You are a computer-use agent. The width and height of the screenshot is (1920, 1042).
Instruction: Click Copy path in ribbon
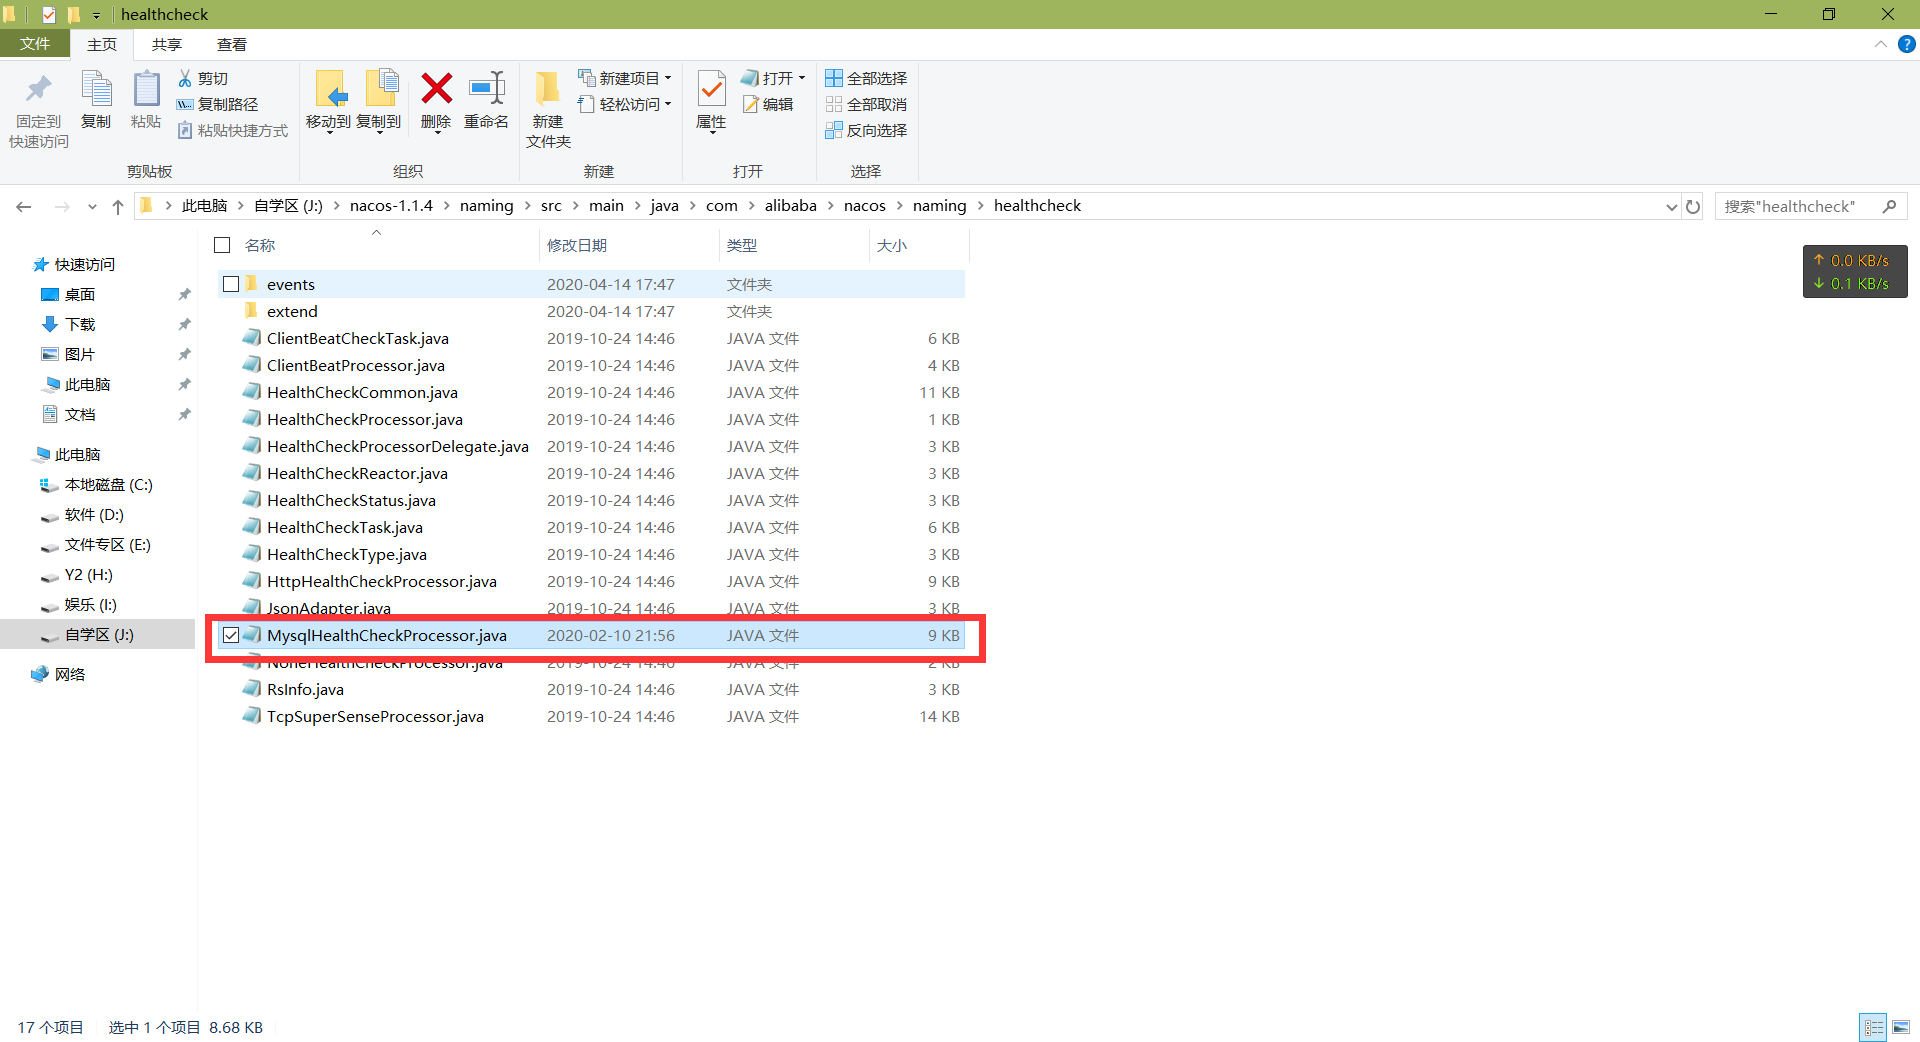coord(217,104)
